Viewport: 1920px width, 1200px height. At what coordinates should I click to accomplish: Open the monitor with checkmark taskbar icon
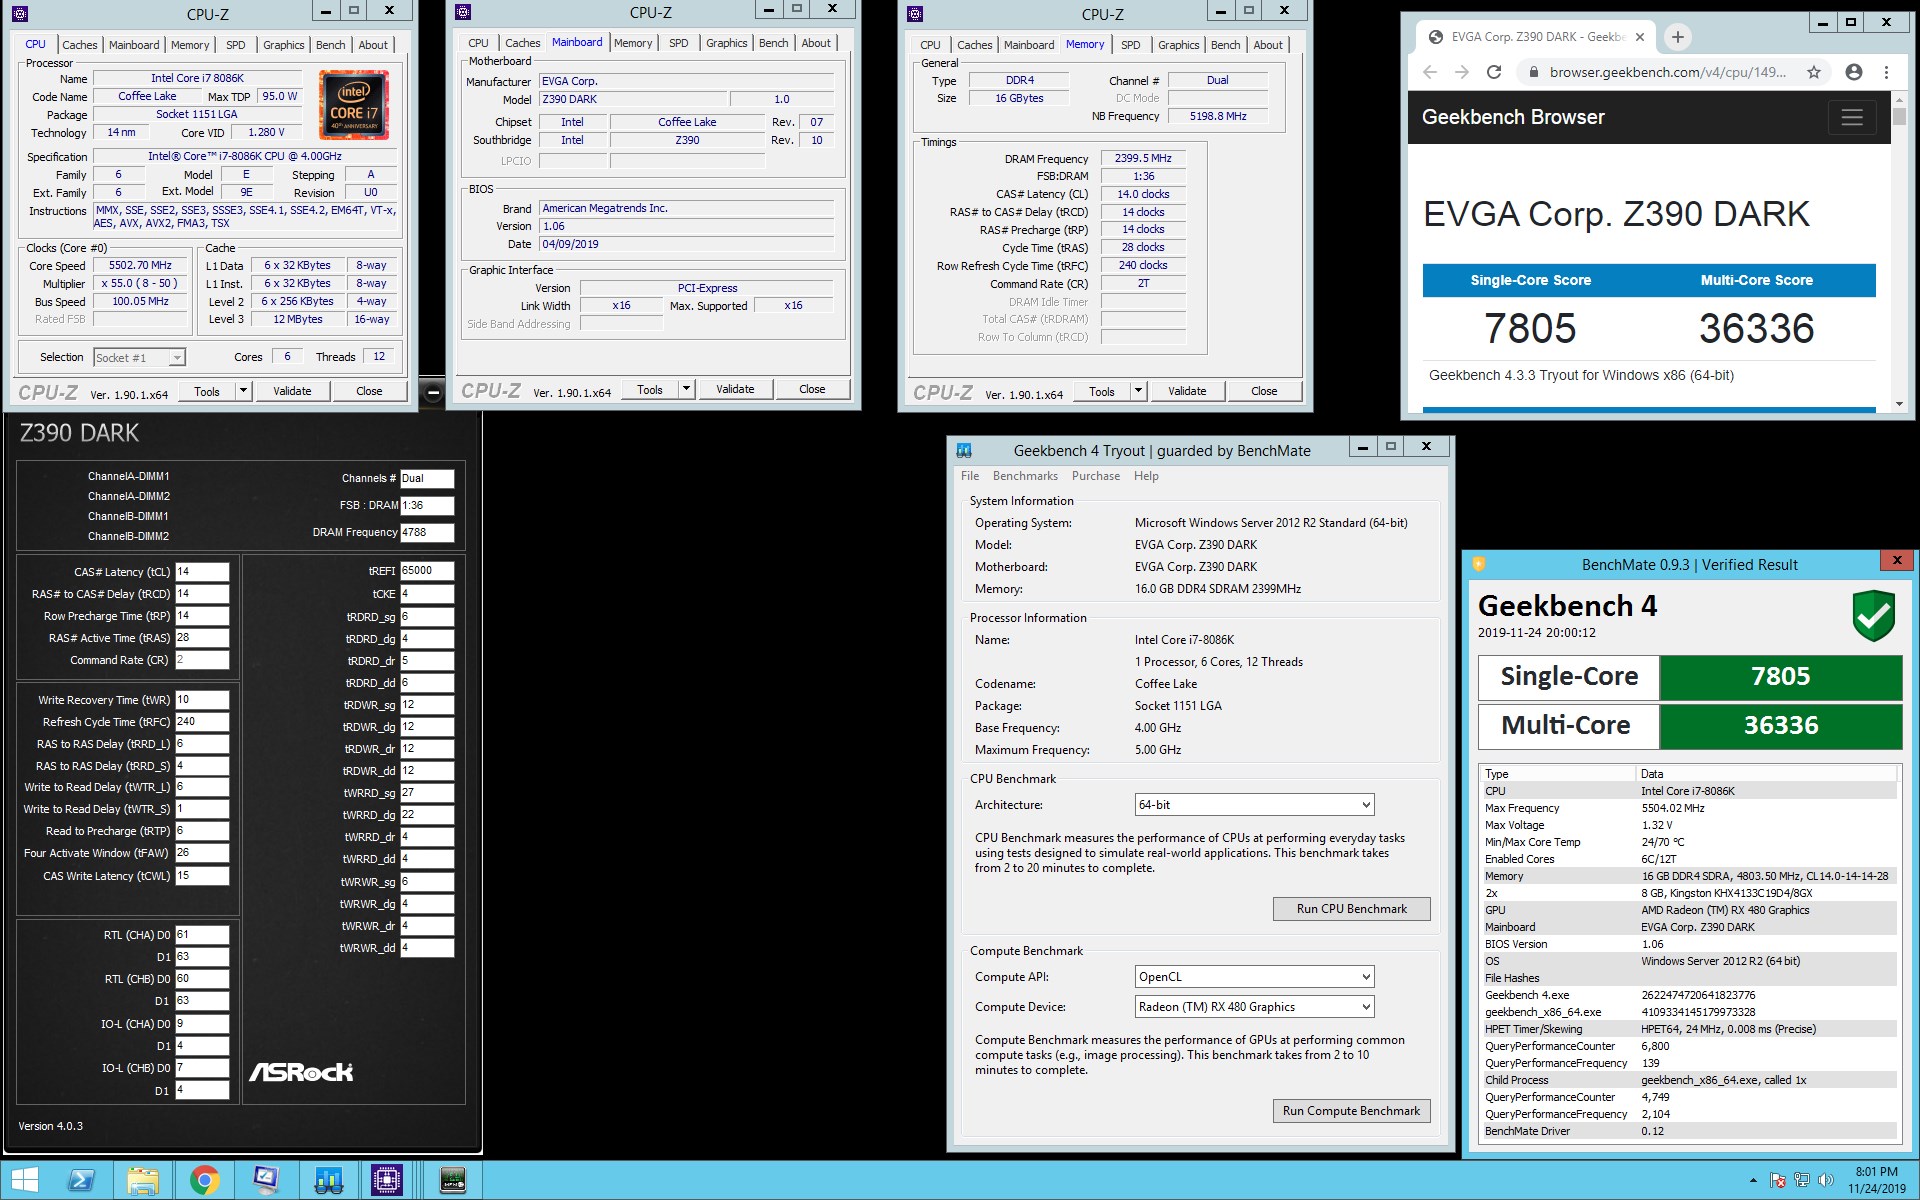click(266, 1181)
